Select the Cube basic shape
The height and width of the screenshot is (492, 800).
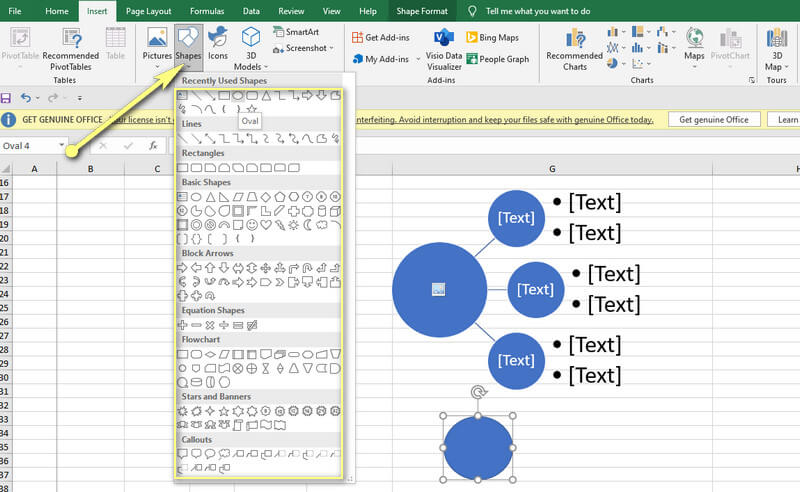click(335, 211)
